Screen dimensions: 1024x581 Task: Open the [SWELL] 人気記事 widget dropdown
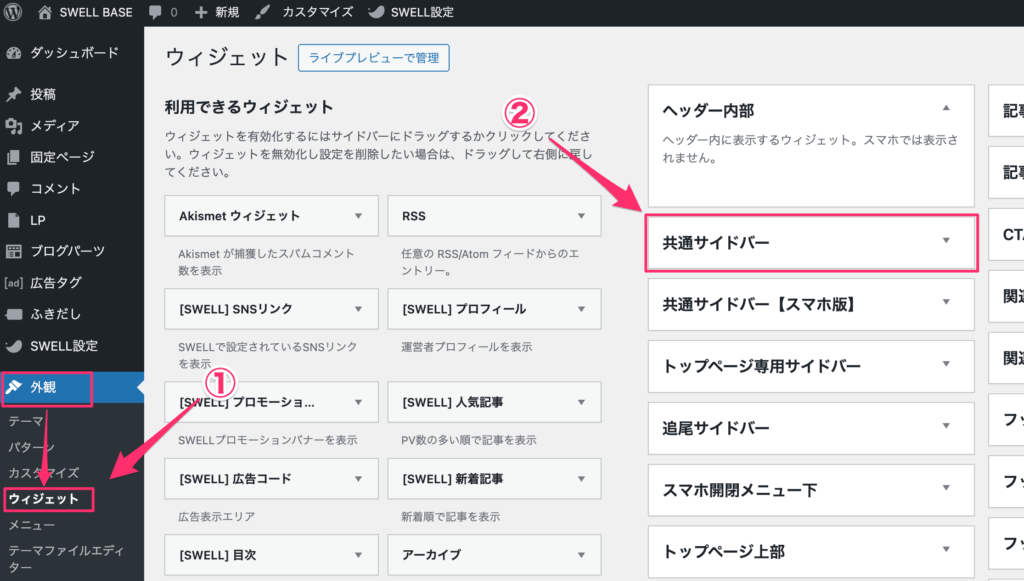tap(582, 402)
